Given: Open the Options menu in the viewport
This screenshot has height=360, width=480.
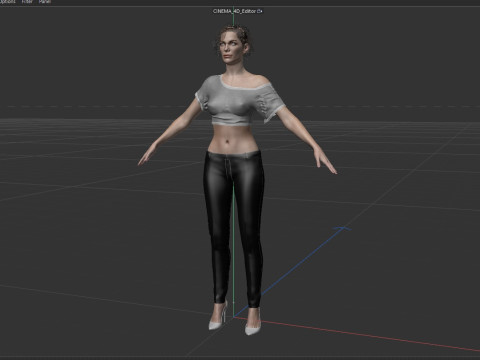Looking at the screenshot, I should click(x=7, y=2).
